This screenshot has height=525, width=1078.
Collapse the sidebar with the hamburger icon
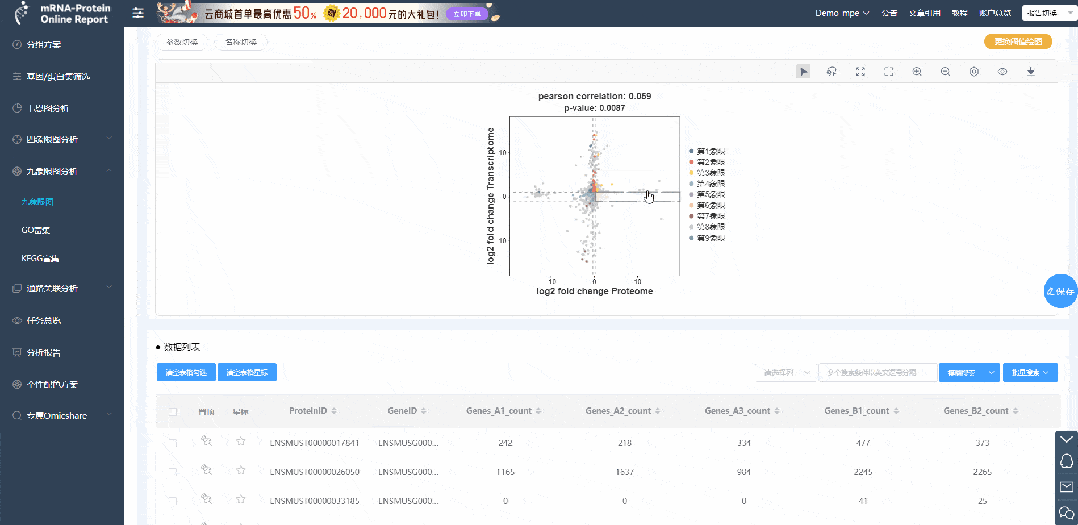pos(138,13)
